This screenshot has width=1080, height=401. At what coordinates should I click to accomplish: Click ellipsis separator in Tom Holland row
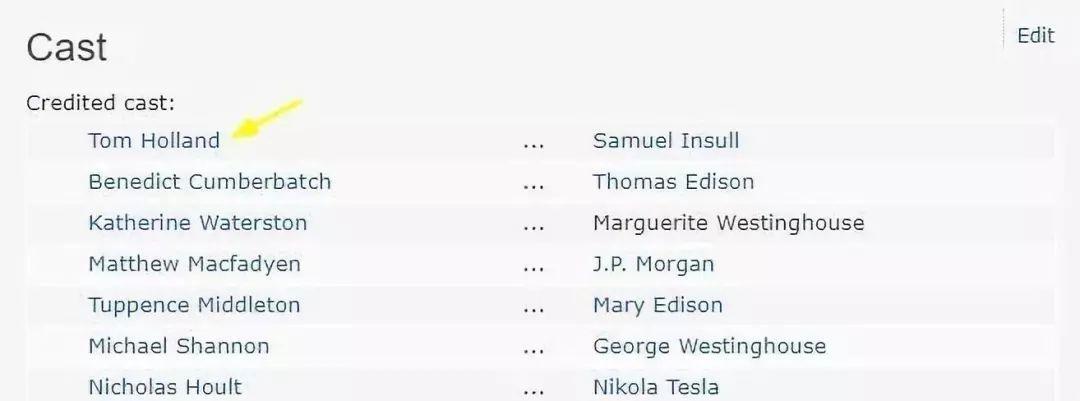533,145
